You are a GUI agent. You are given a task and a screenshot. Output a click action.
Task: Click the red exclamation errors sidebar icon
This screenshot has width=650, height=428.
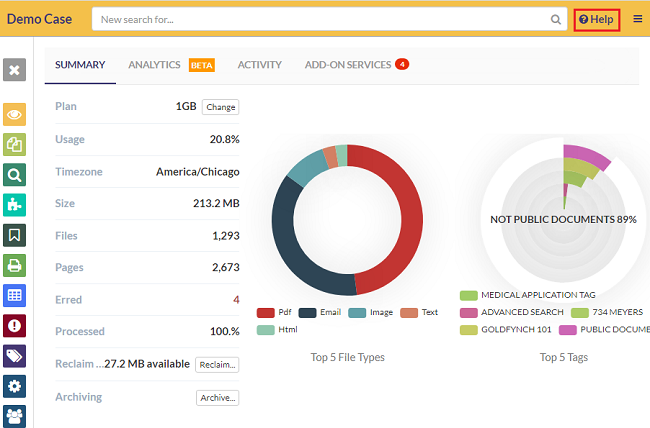point(15,325)
